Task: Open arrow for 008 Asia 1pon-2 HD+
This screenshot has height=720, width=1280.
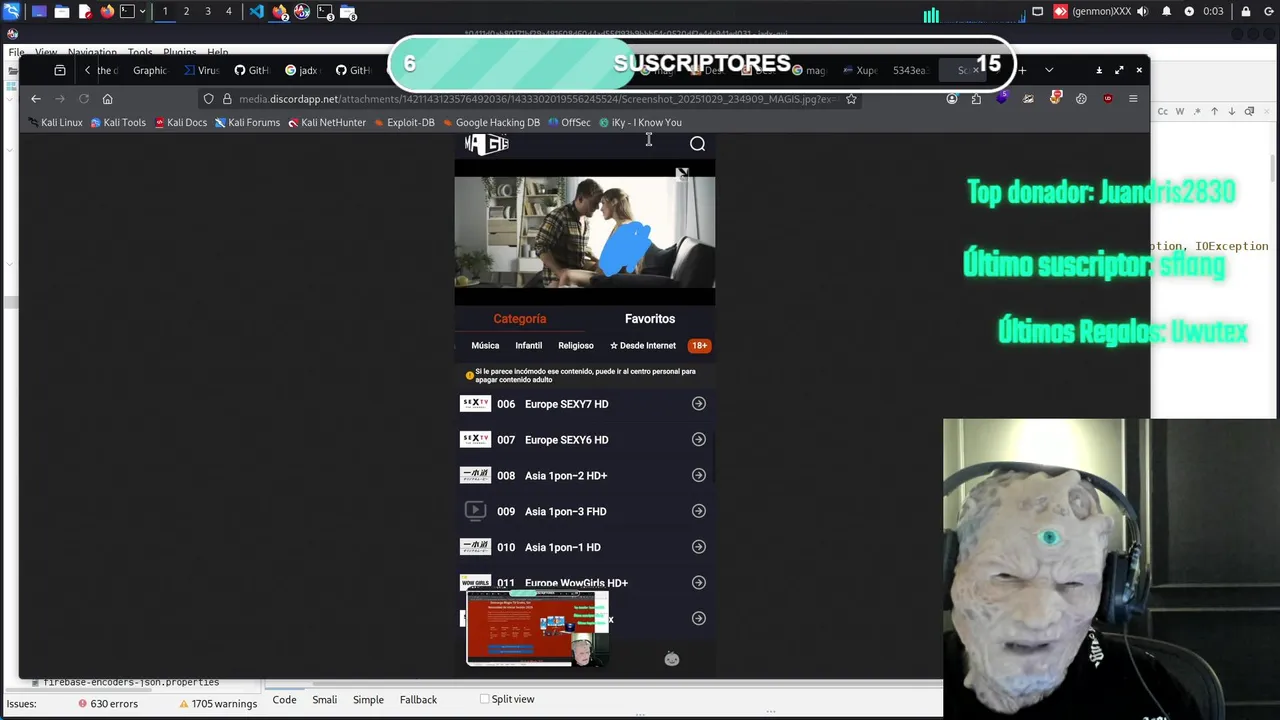Action: click(699, 476)
